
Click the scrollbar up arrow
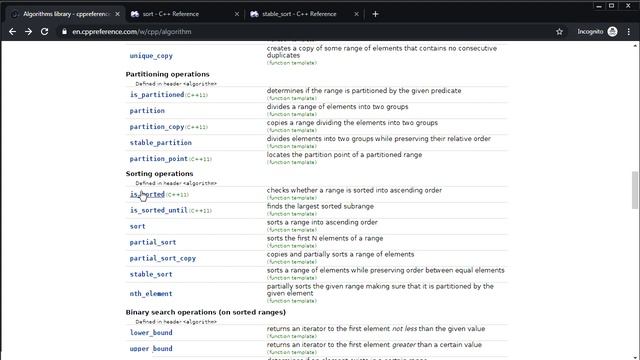(635, 46)
